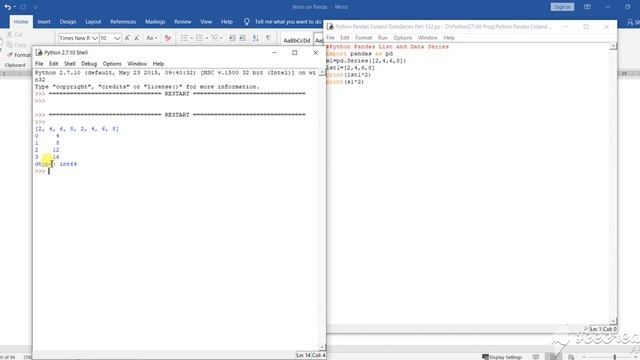
Task: Switch to Read Mode view icon
Action: pyautogui.click(x=536, y=357)
